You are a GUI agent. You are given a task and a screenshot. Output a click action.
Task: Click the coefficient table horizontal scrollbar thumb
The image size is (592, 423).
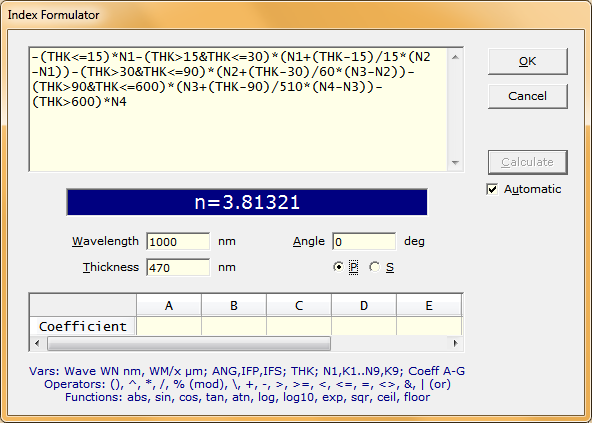coord(189,343)
